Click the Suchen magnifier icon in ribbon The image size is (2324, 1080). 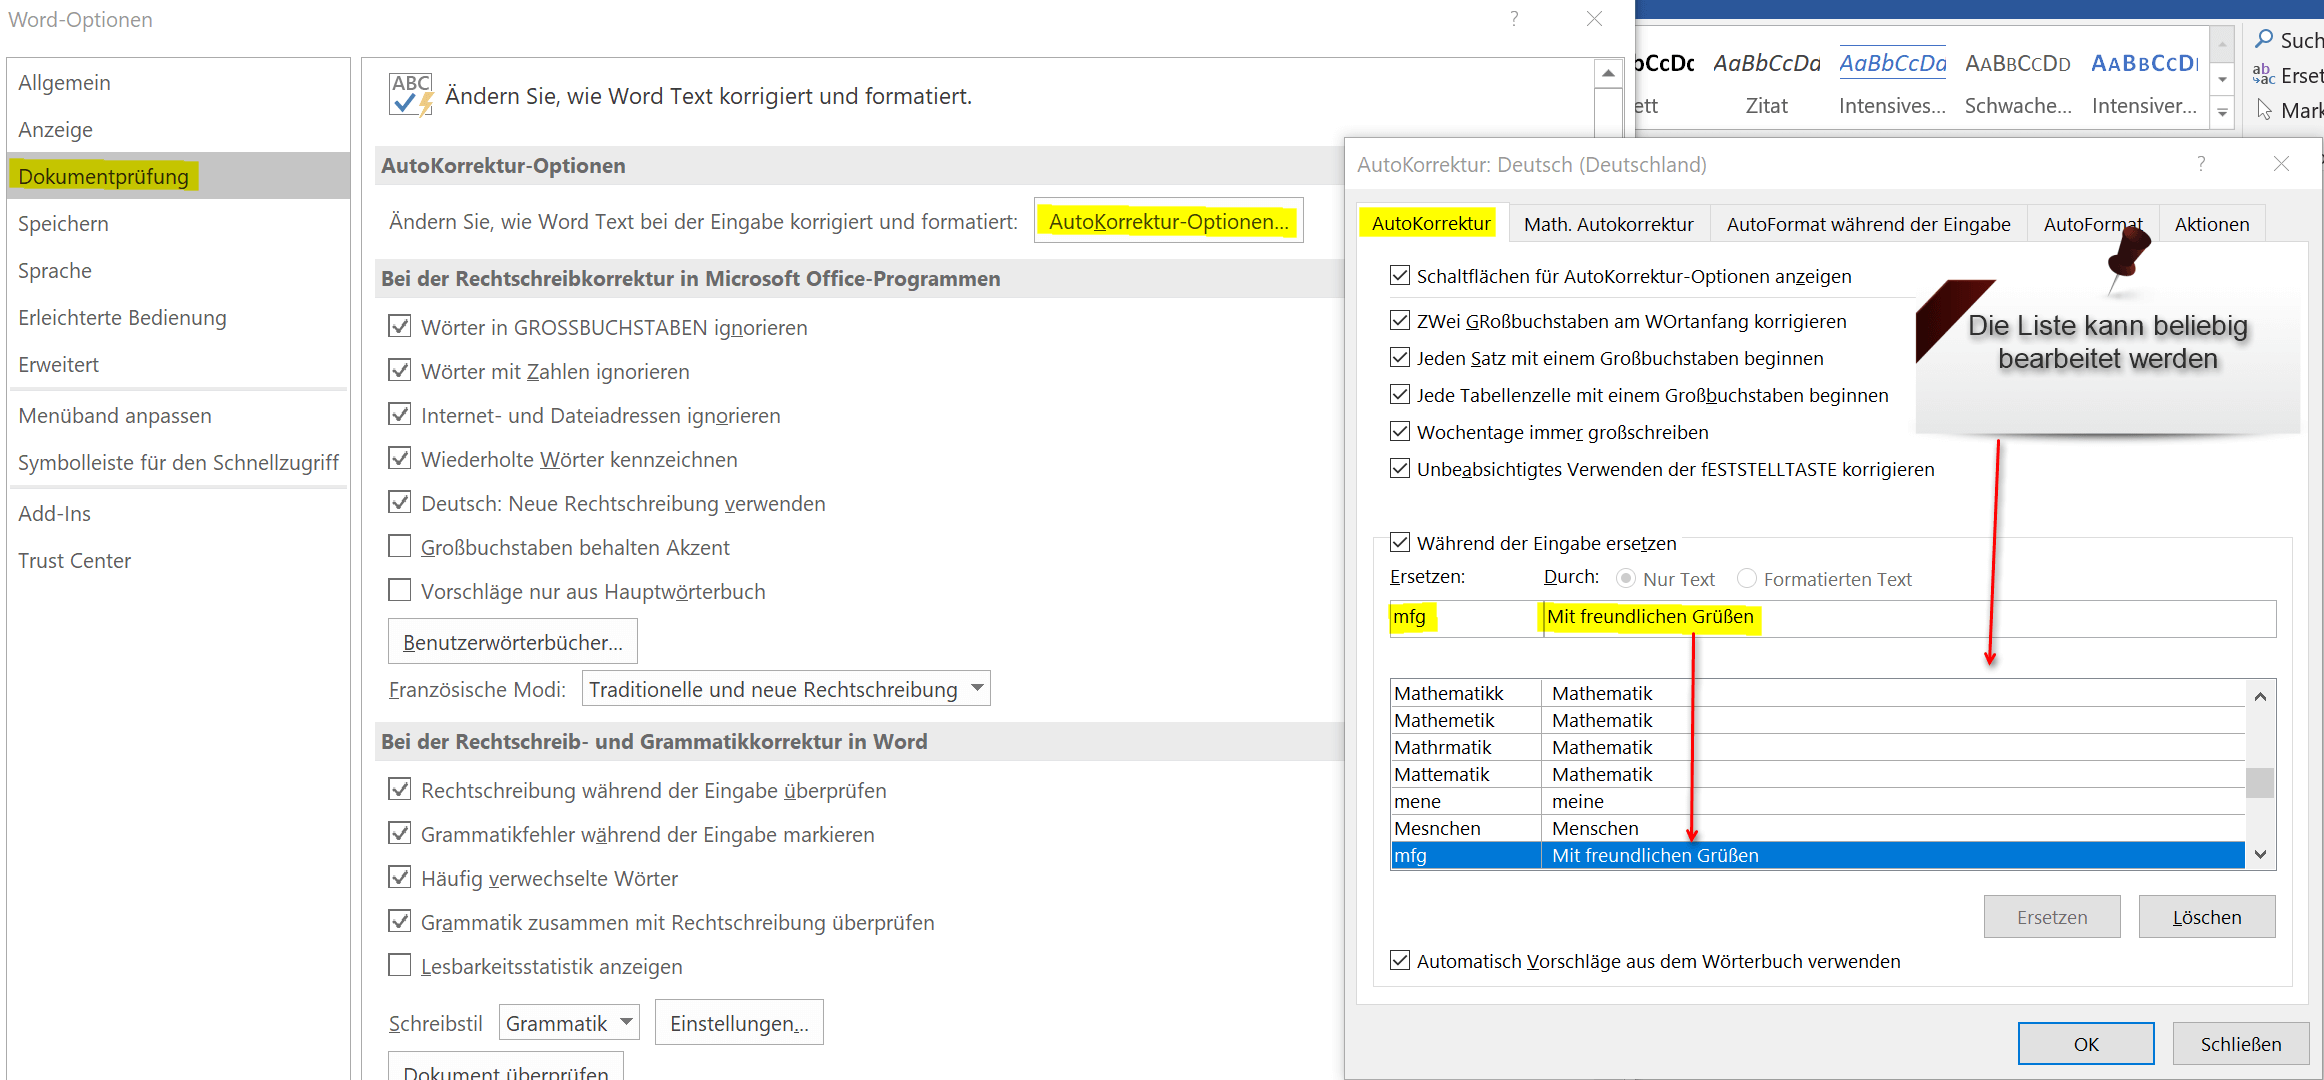pos(2264,39)
